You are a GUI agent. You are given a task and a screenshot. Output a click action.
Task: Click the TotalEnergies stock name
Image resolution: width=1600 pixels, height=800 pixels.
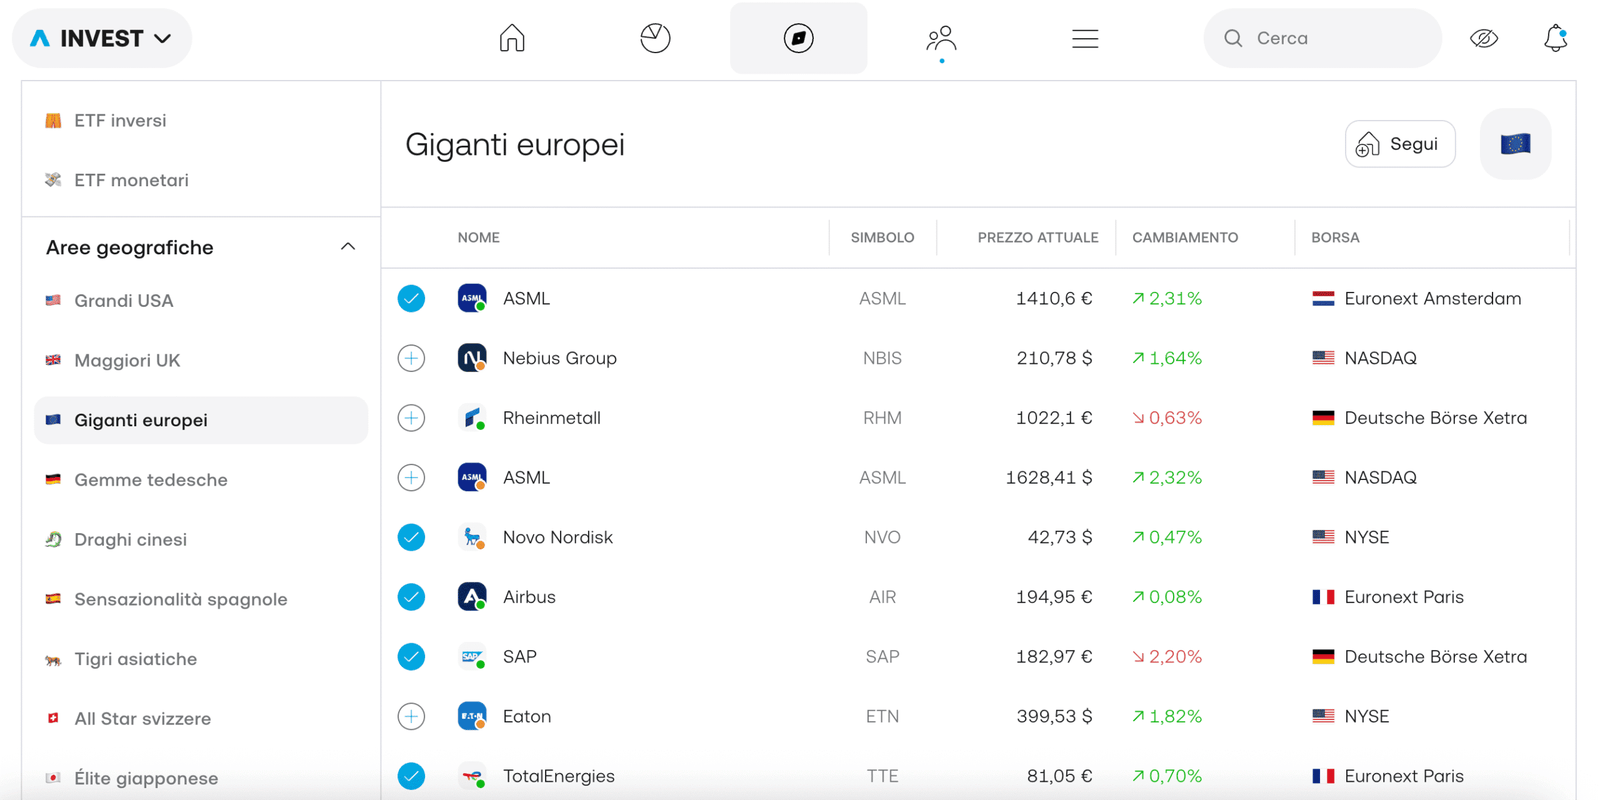[x=559, y=776]
